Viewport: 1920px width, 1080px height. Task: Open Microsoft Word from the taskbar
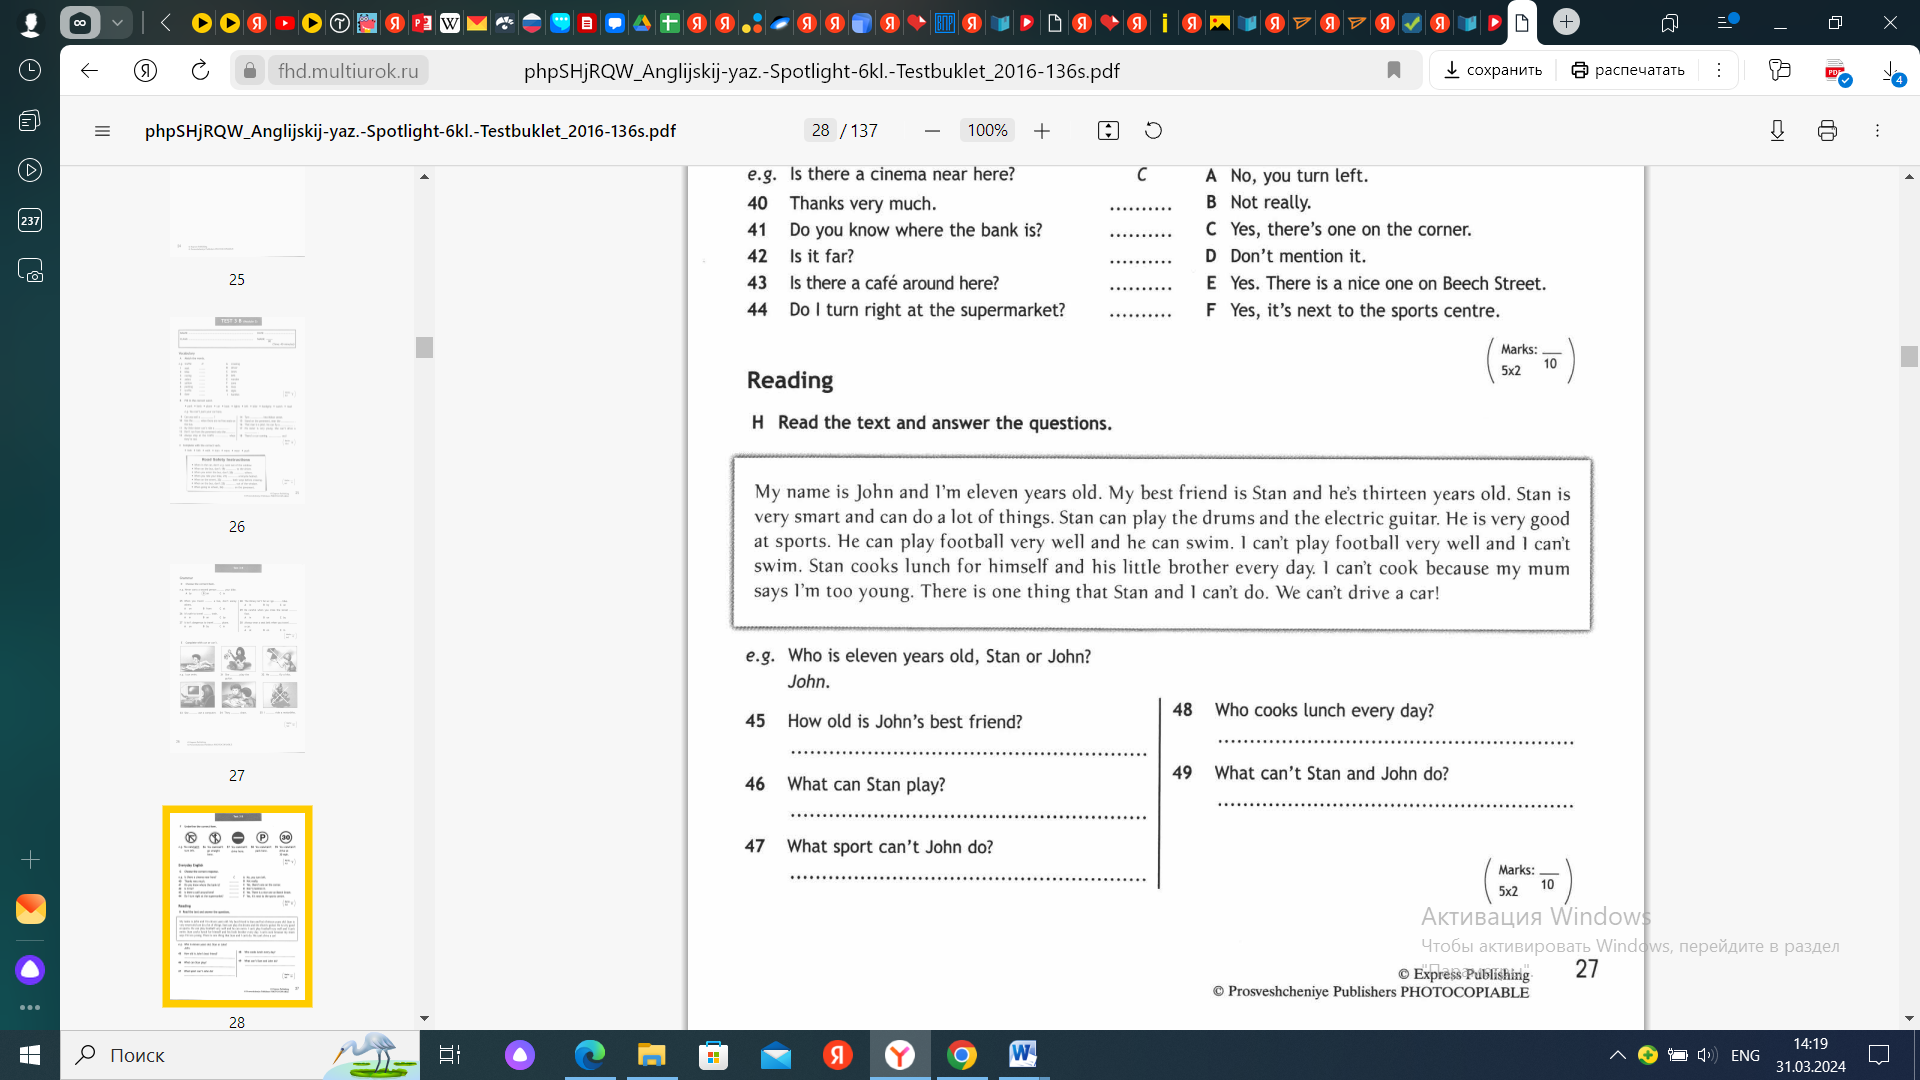(x=1022, y=1055)
